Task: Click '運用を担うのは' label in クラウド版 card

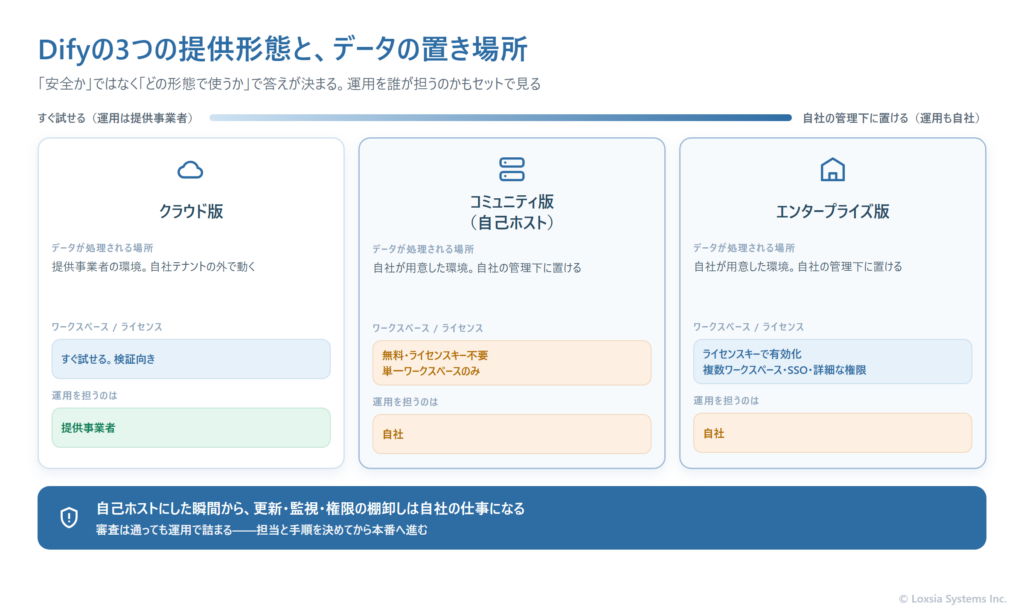Action: point(84,395)
